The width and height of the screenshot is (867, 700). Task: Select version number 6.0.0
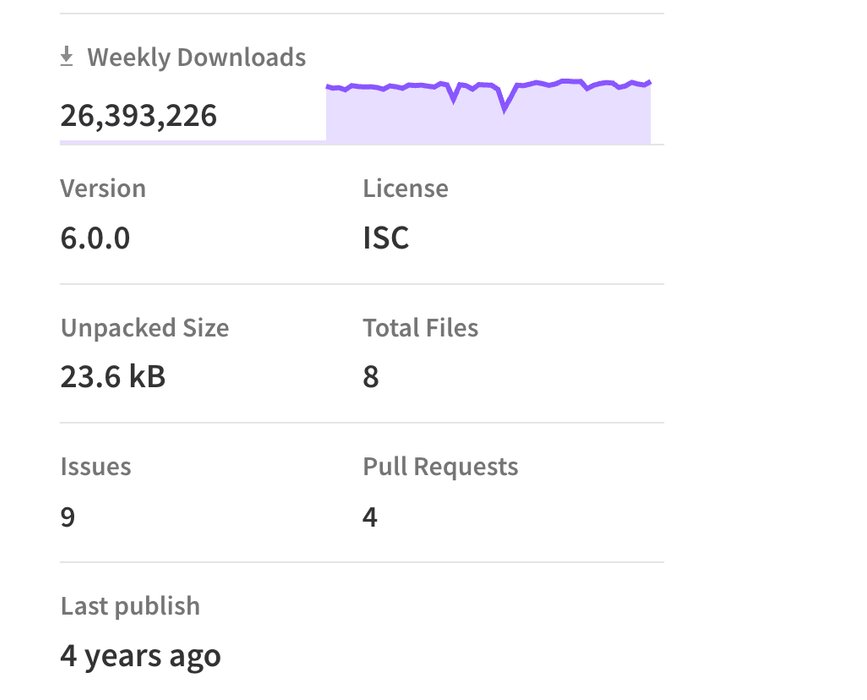point(95,238)
